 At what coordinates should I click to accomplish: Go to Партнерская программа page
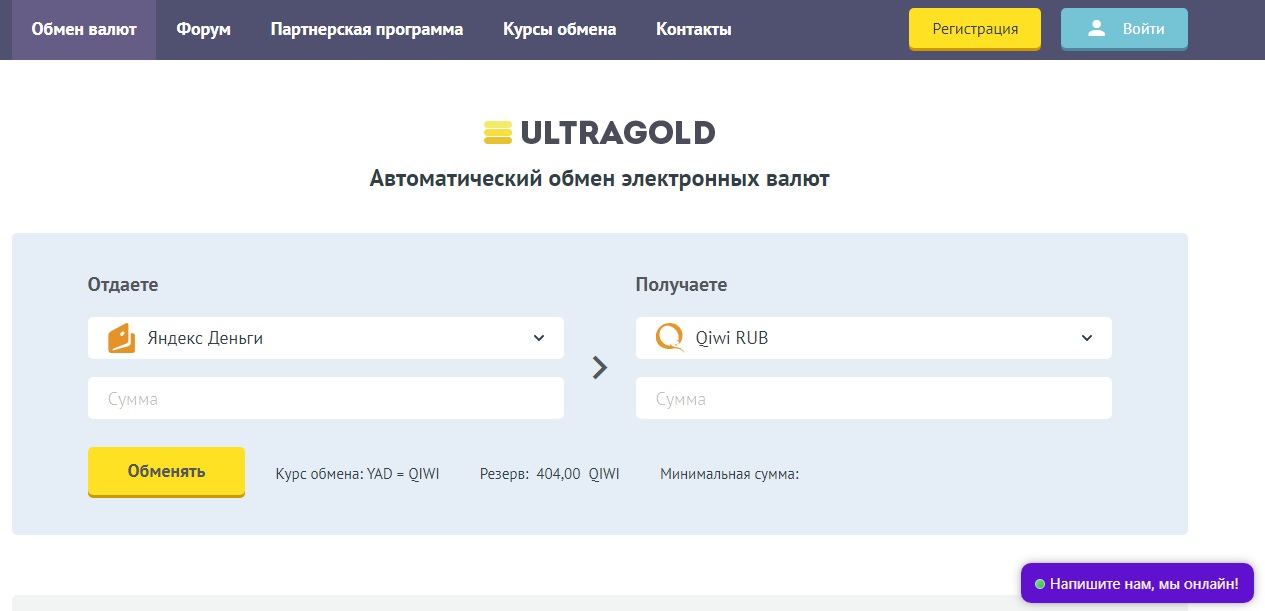coord(366,30)
